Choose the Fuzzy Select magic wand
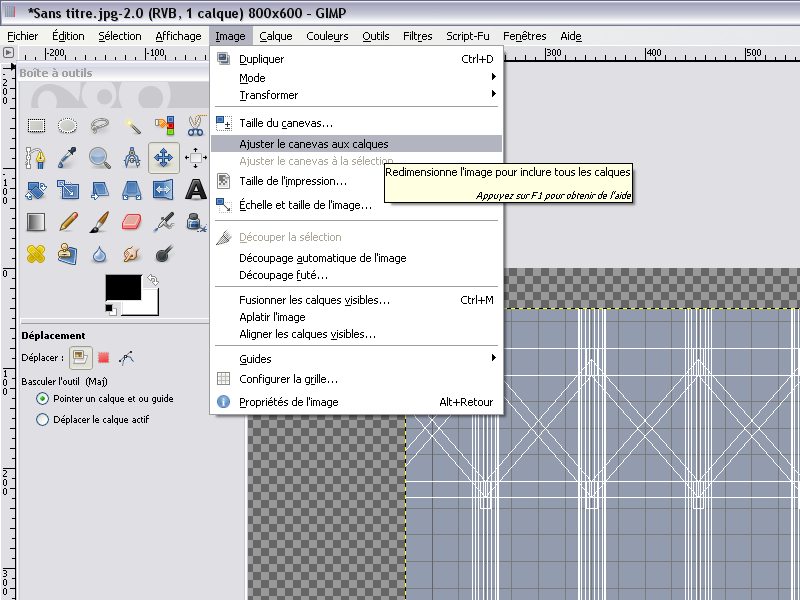This screenshot has height=600, width=800. (132, 126)
